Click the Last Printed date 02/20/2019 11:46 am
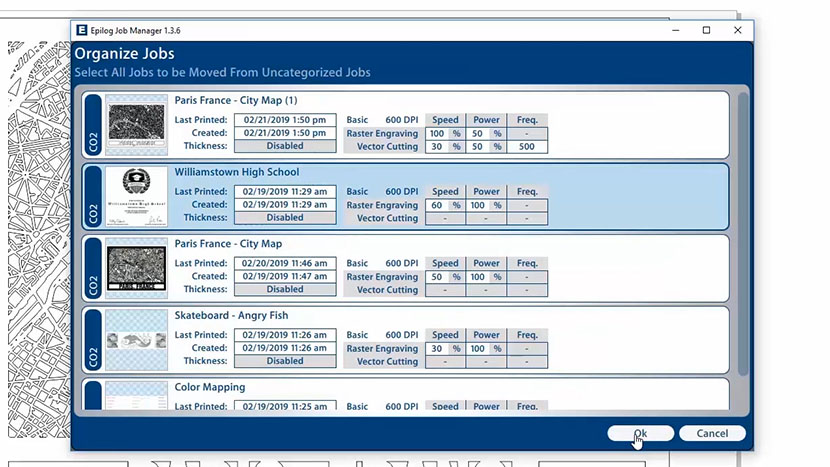Image resolution: width=830 pixels, height=467 pixels. click(285, 264)
